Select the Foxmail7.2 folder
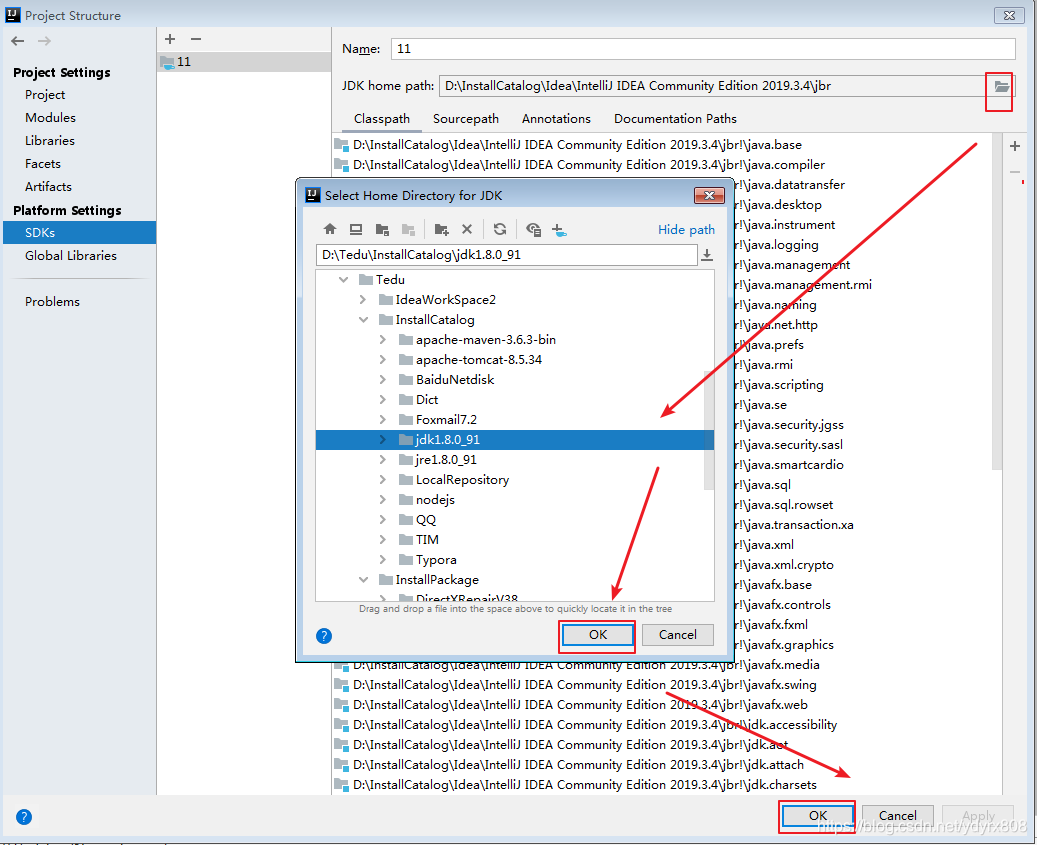 coord(446,420)
